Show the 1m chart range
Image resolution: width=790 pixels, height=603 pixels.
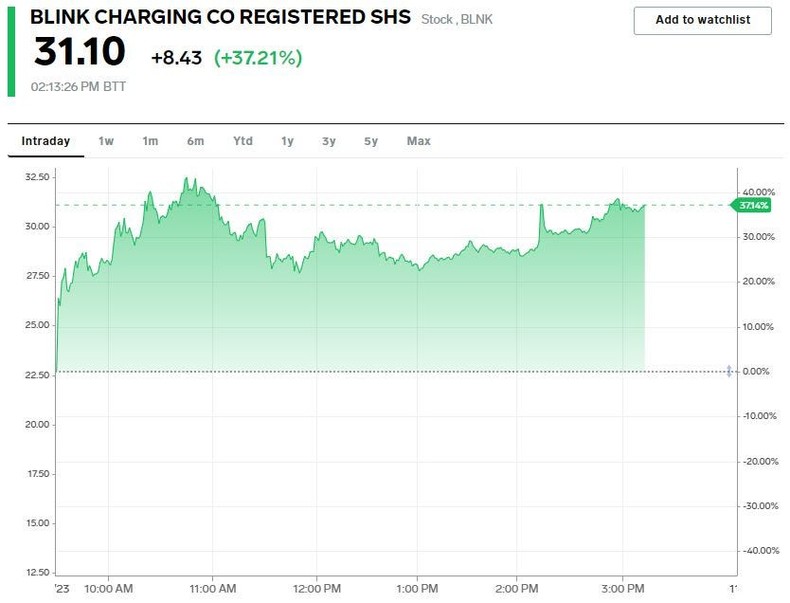(150, 141)
